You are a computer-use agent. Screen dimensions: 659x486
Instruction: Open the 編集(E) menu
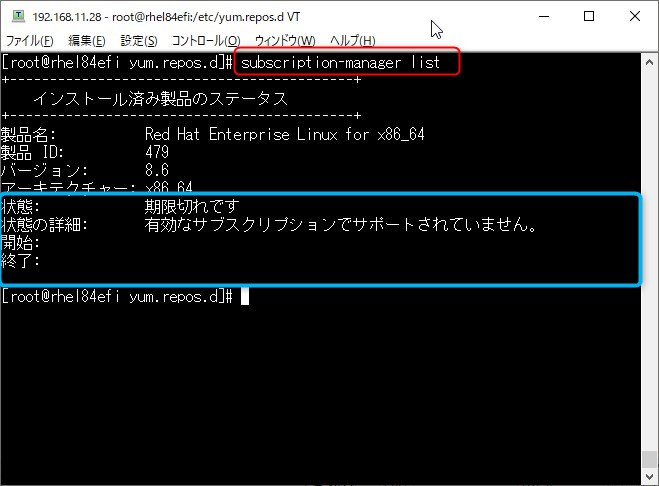coord(87,40)
